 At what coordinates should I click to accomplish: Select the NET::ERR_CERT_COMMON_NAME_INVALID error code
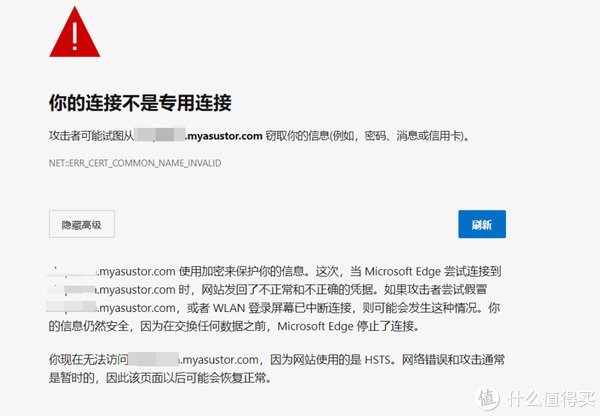tap(135, 163)
